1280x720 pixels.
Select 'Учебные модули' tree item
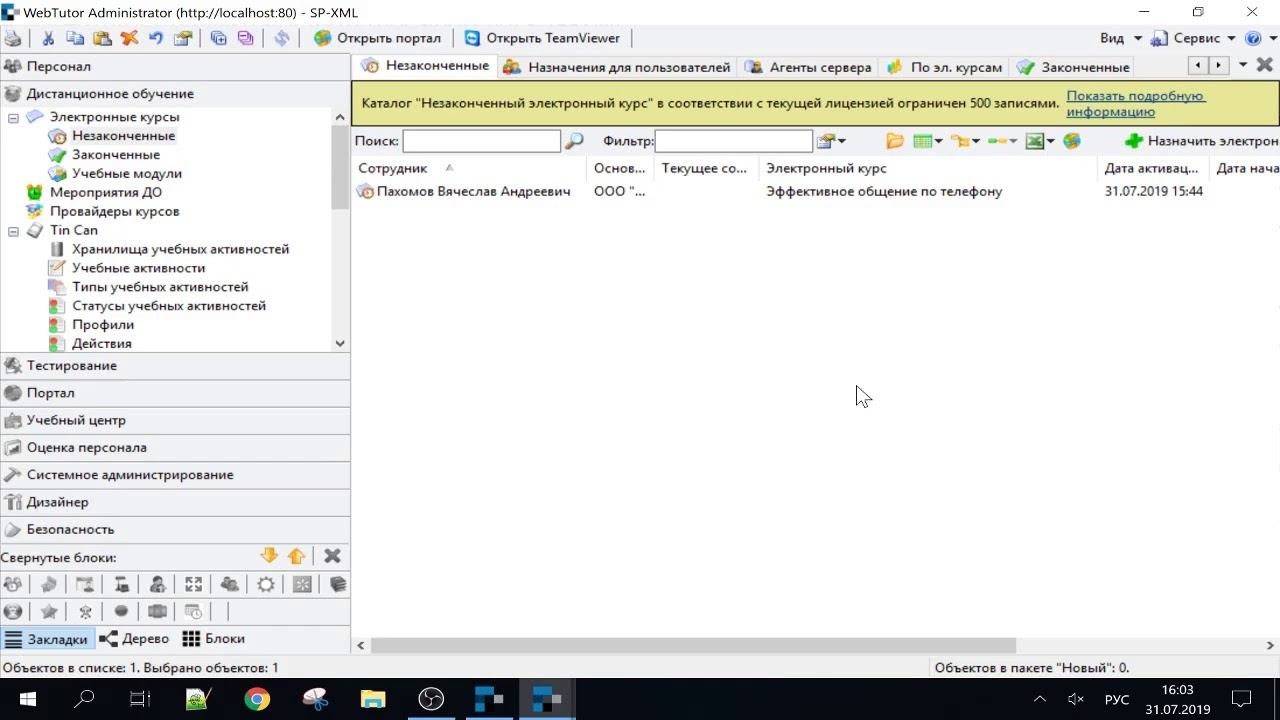(126, 174)
